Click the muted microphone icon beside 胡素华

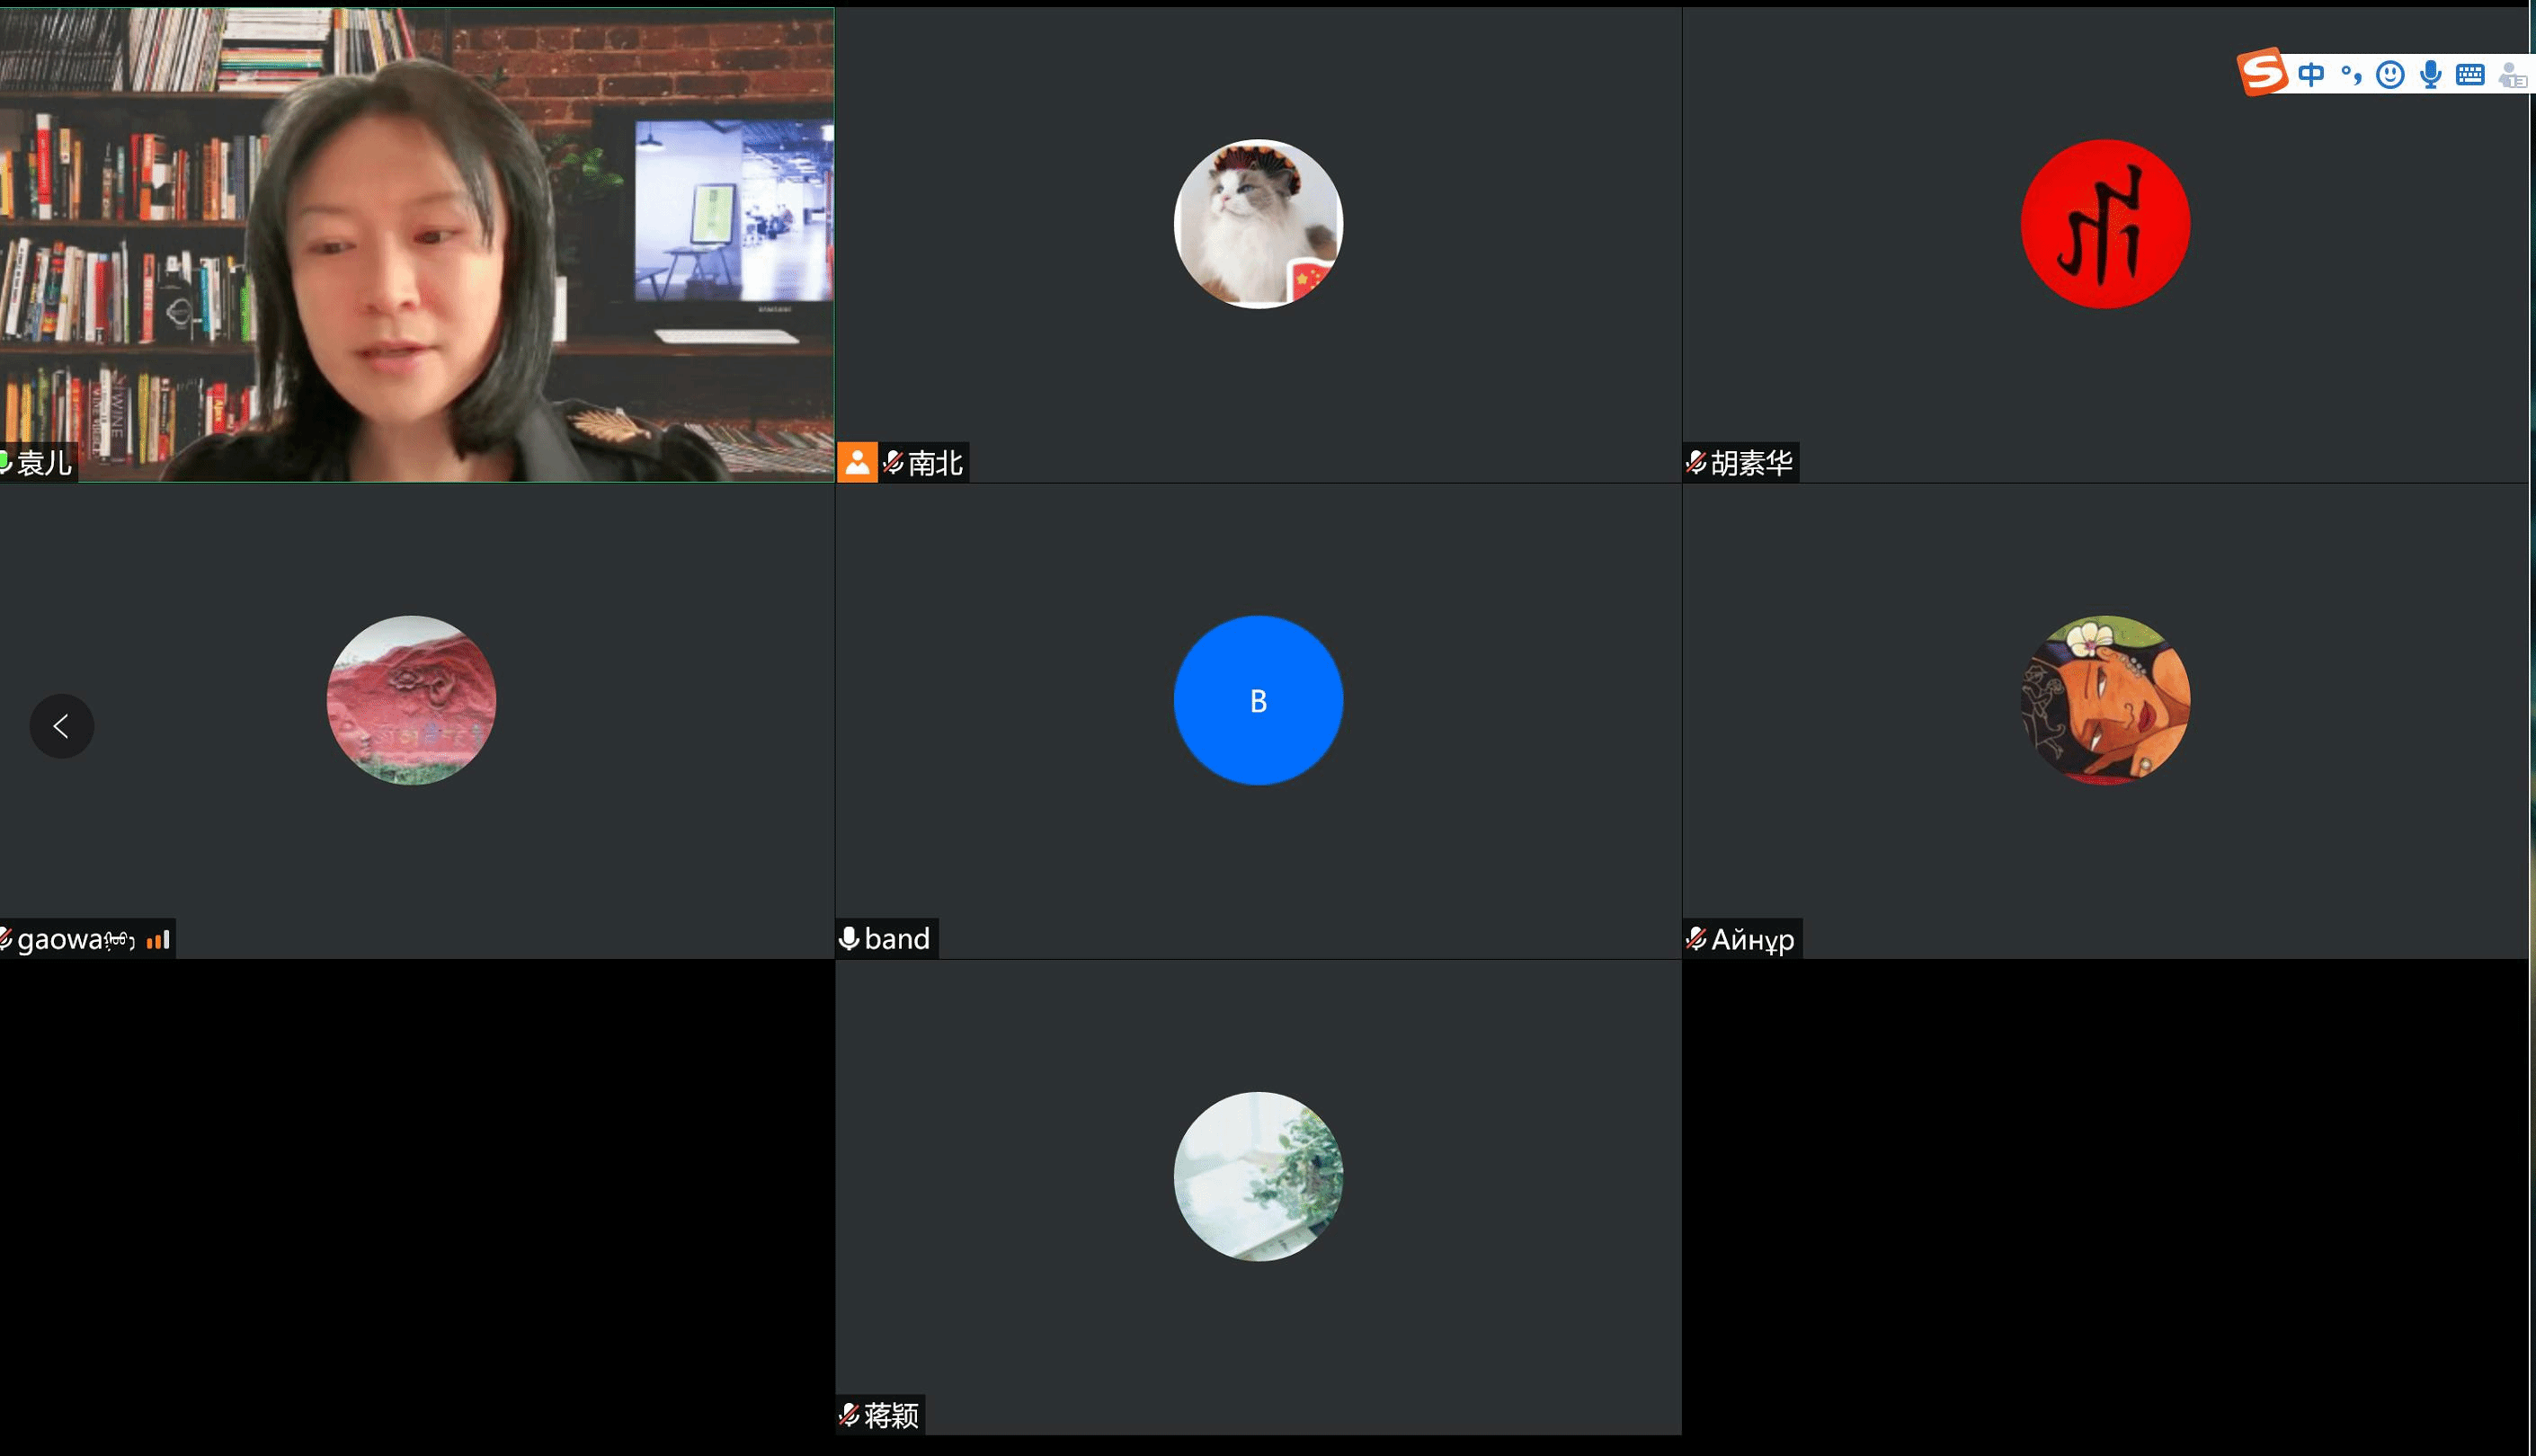pyautogui.click(x=1696, y=463)
